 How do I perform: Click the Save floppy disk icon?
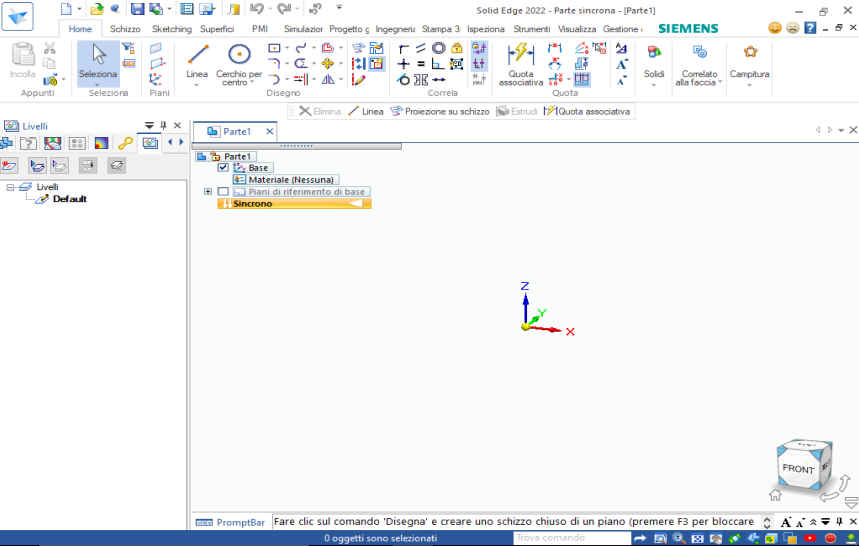[x=137, y=9]
